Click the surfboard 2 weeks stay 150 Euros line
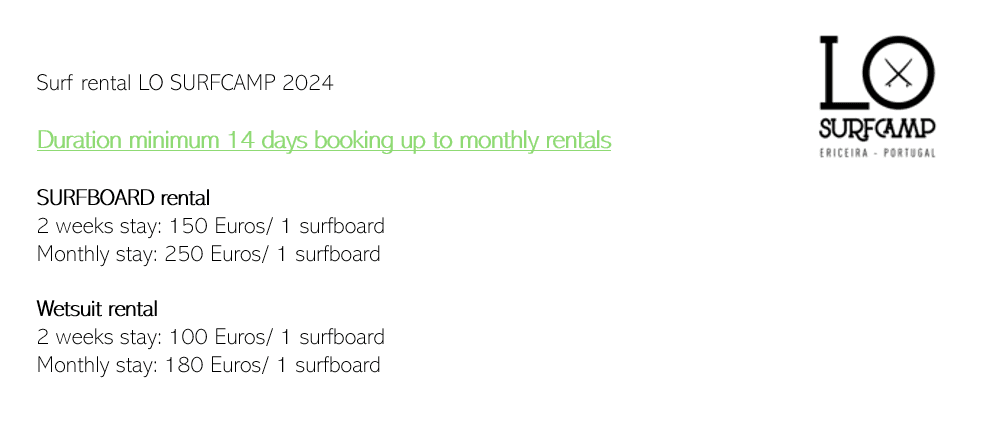Screen dimensions: 990x427 (210, 225)
